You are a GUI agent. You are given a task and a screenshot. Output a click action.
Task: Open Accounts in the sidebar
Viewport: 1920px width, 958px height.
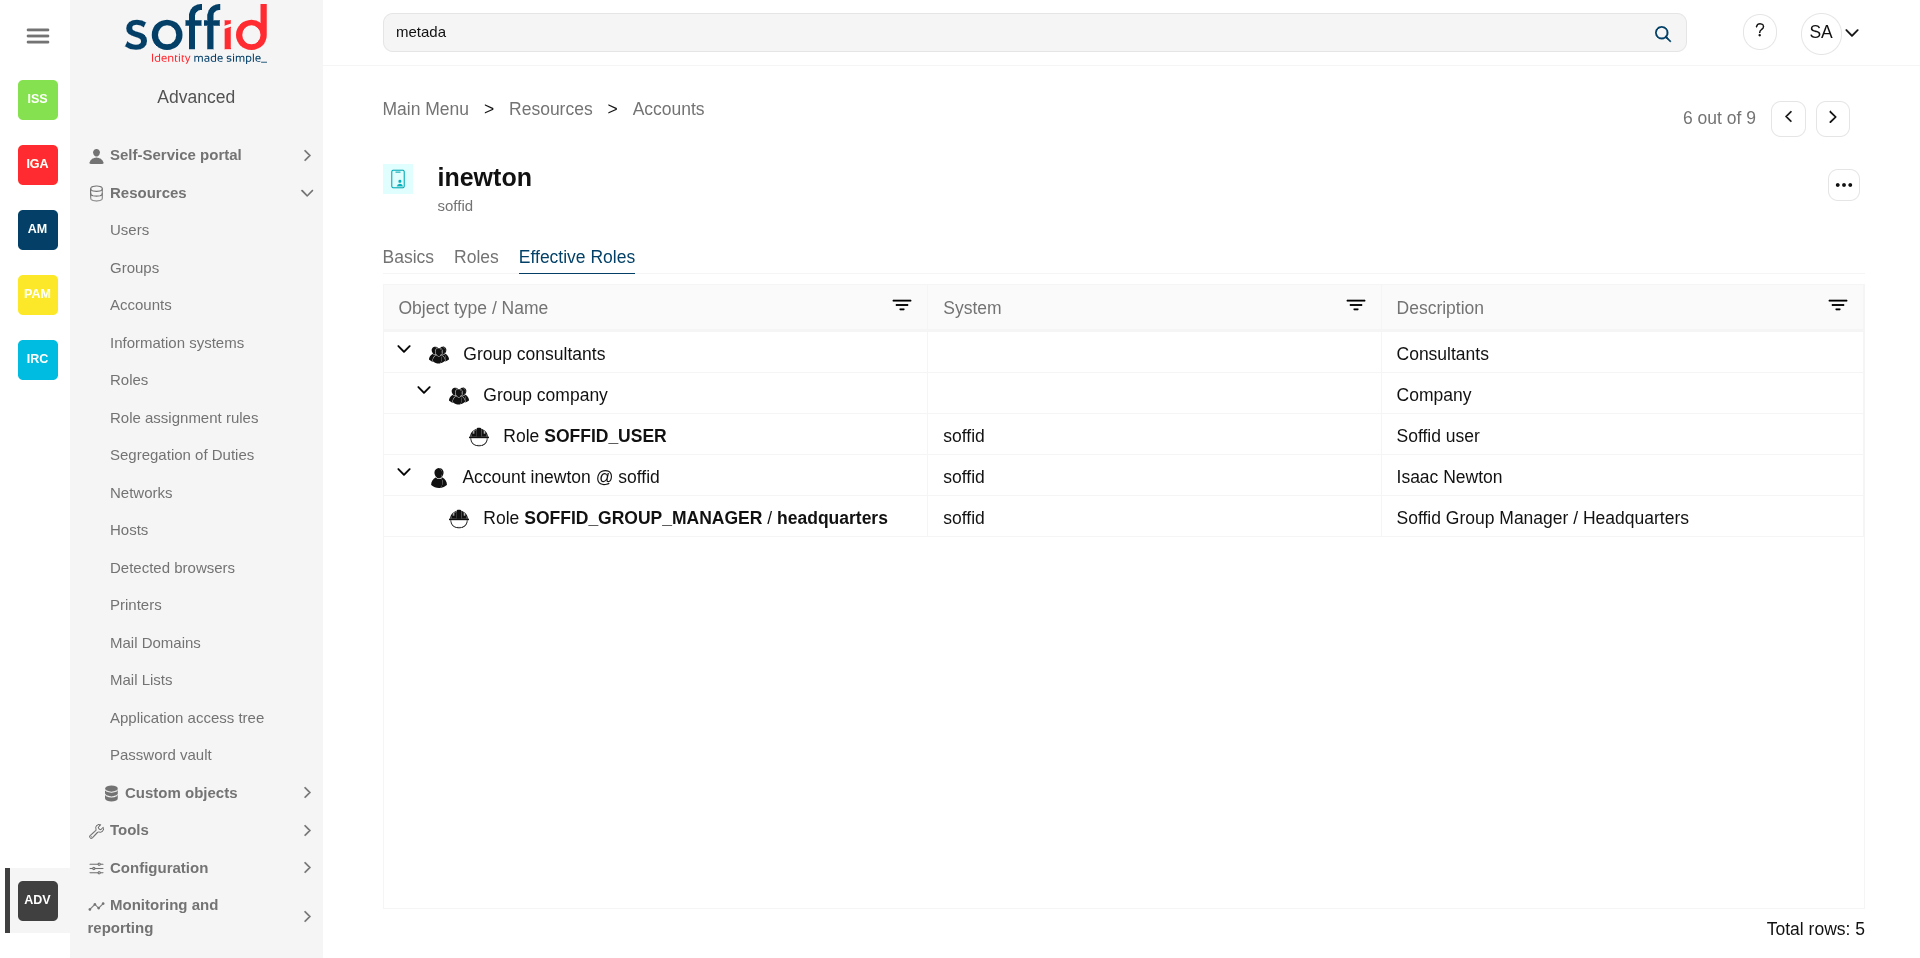(141, 305)
